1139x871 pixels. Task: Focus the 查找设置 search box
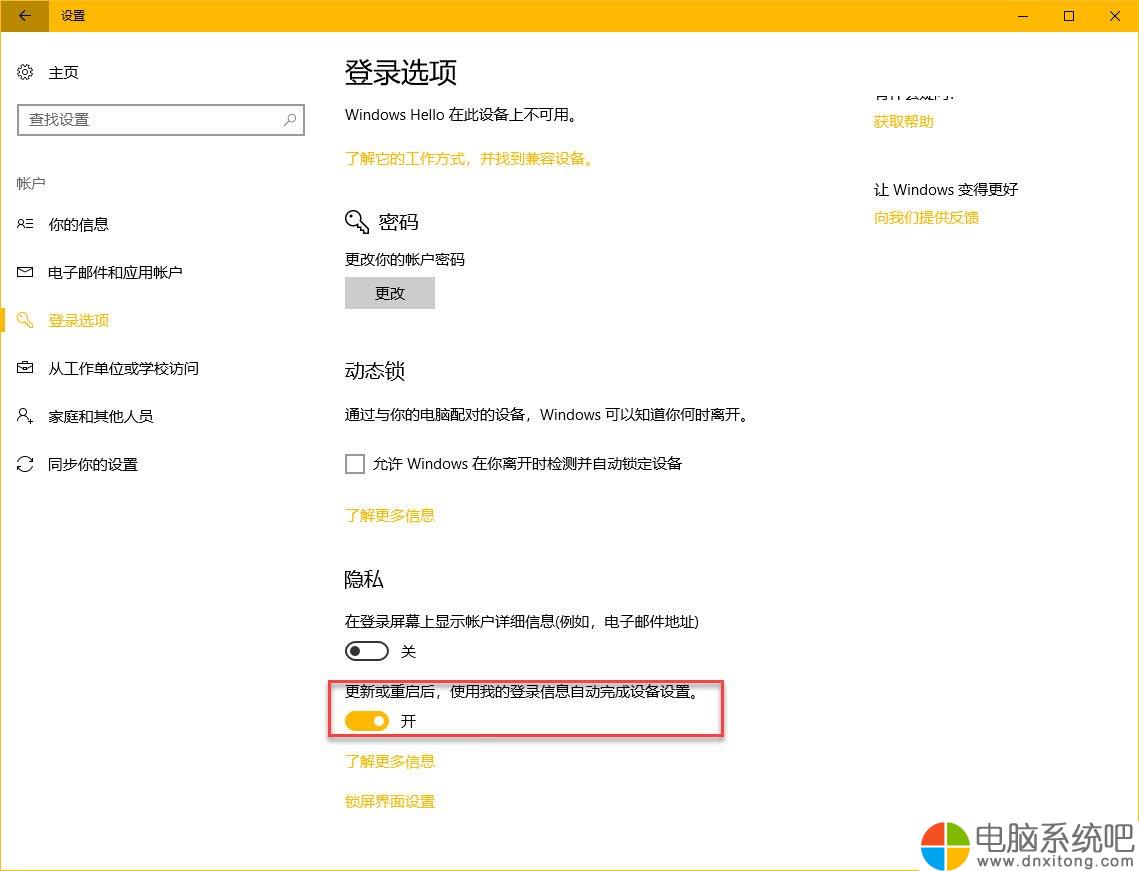pos(161,120)
